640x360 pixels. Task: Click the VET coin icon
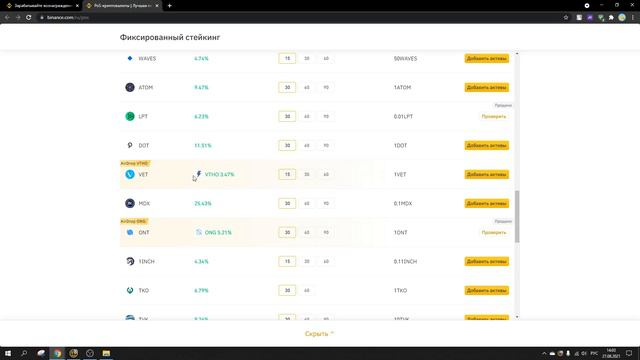click(130, 174)
